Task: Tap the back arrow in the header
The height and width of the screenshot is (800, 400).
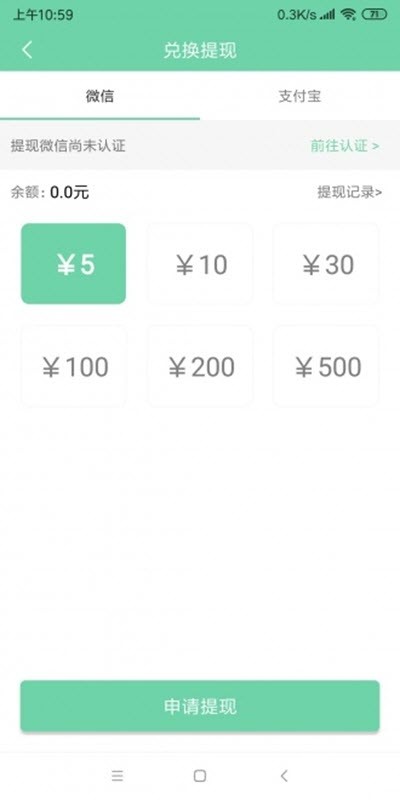Action: (27, 50)
